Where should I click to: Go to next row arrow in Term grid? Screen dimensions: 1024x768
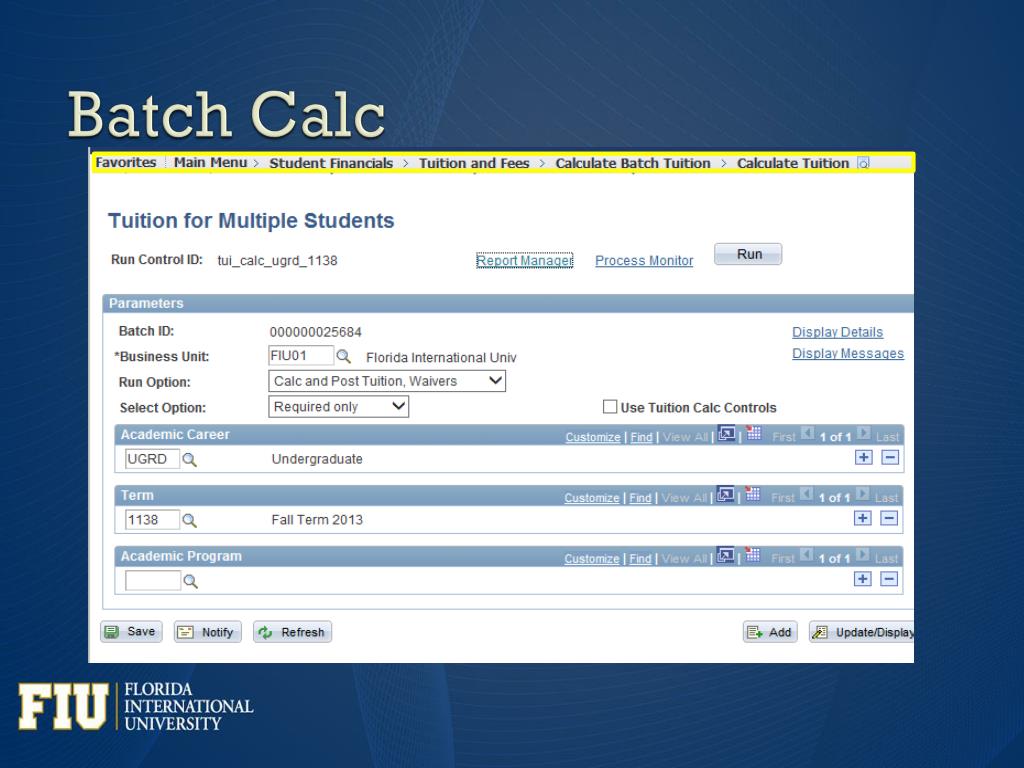(x=862, y=494)
